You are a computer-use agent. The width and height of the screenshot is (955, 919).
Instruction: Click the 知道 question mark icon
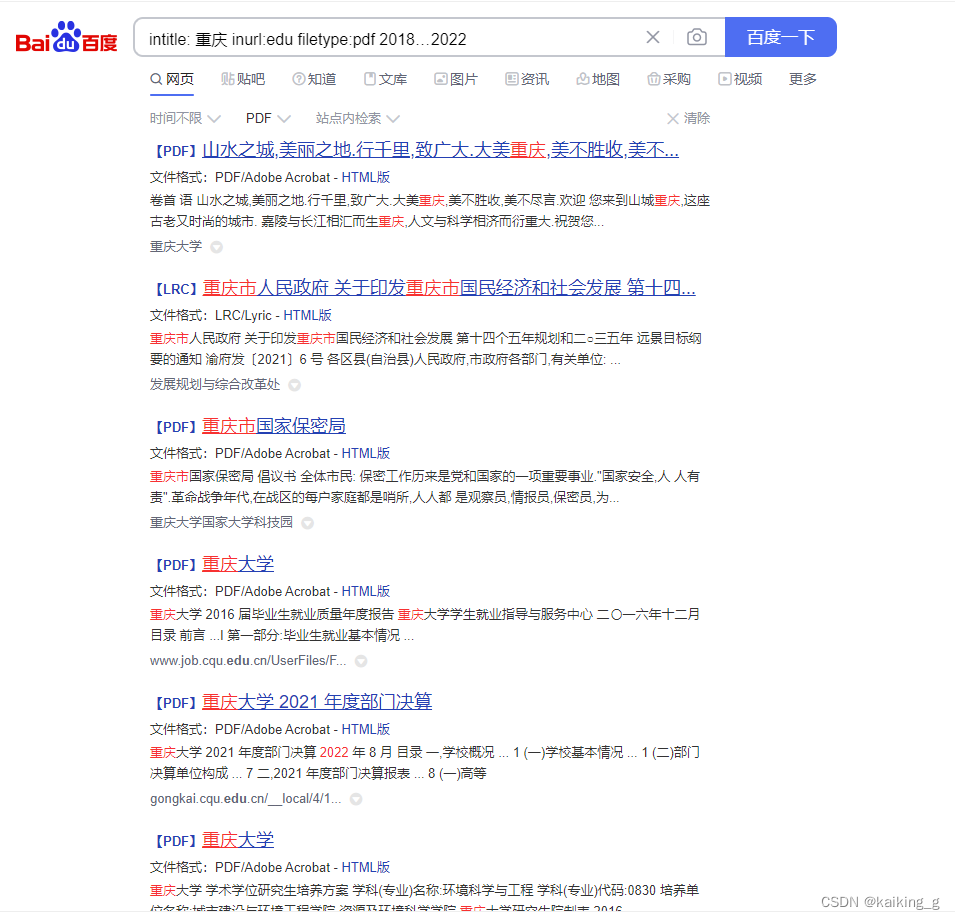tap(298, 79)
